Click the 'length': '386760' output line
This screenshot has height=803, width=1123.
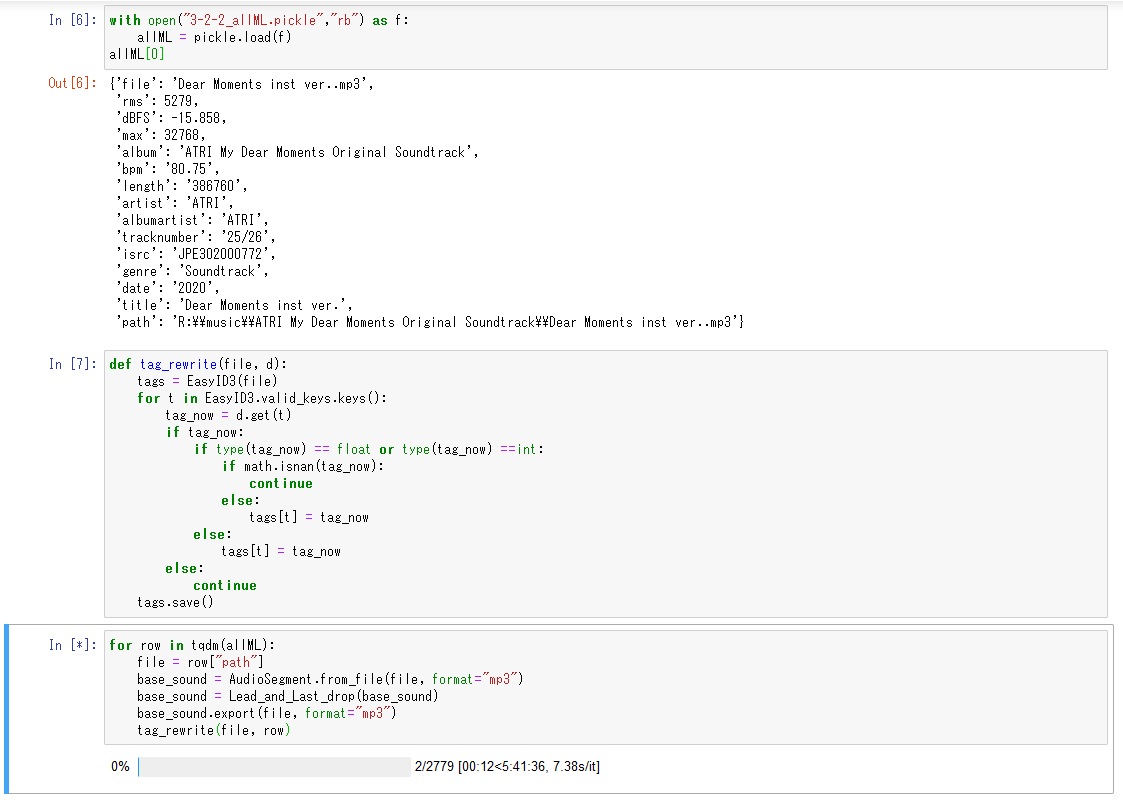pos(182,186)
